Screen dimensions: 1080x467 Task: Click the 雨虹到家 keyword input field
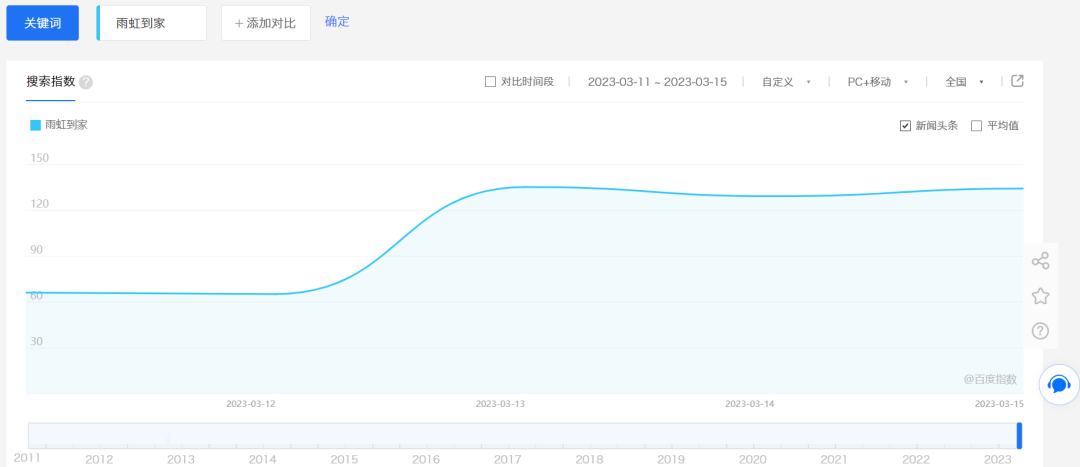152,23
